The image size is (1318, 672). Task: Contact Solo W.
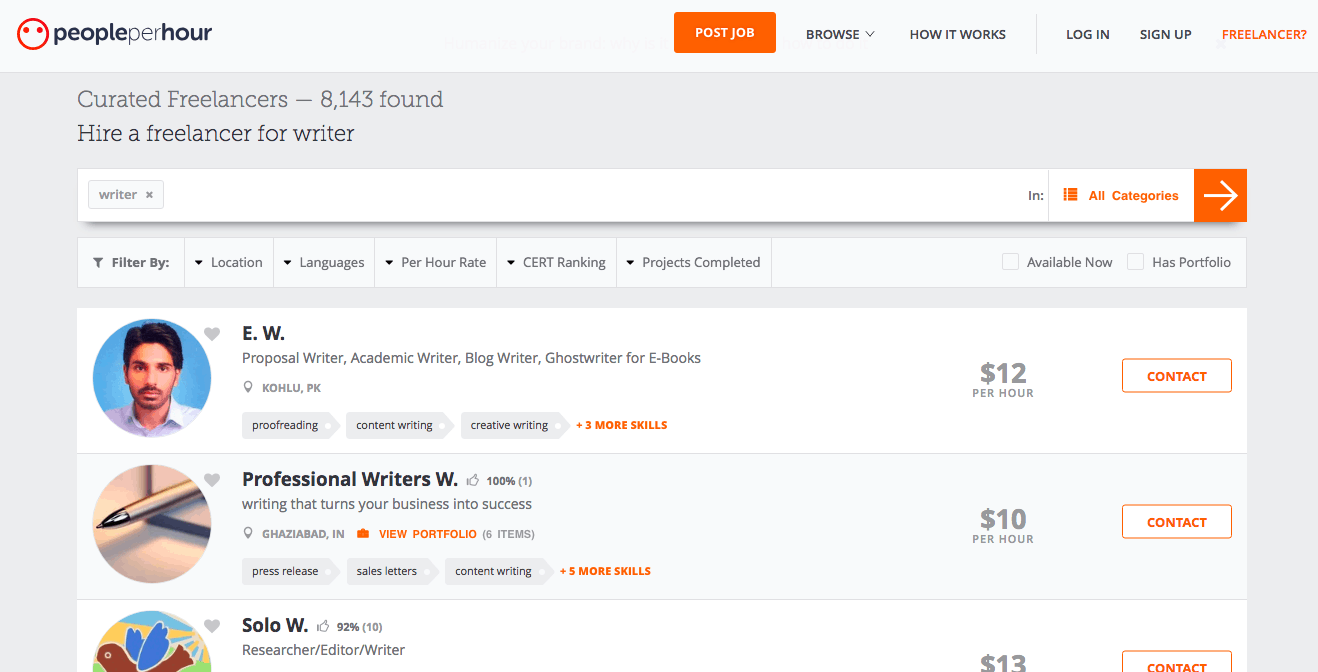pos(1177,664)
